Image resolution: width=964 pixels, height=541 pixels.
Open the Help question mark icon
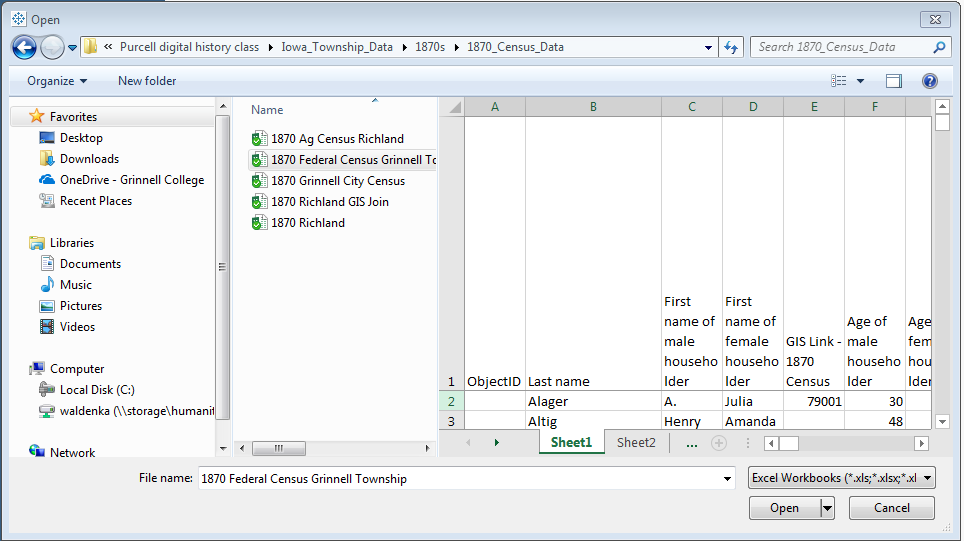click(929, 81)
